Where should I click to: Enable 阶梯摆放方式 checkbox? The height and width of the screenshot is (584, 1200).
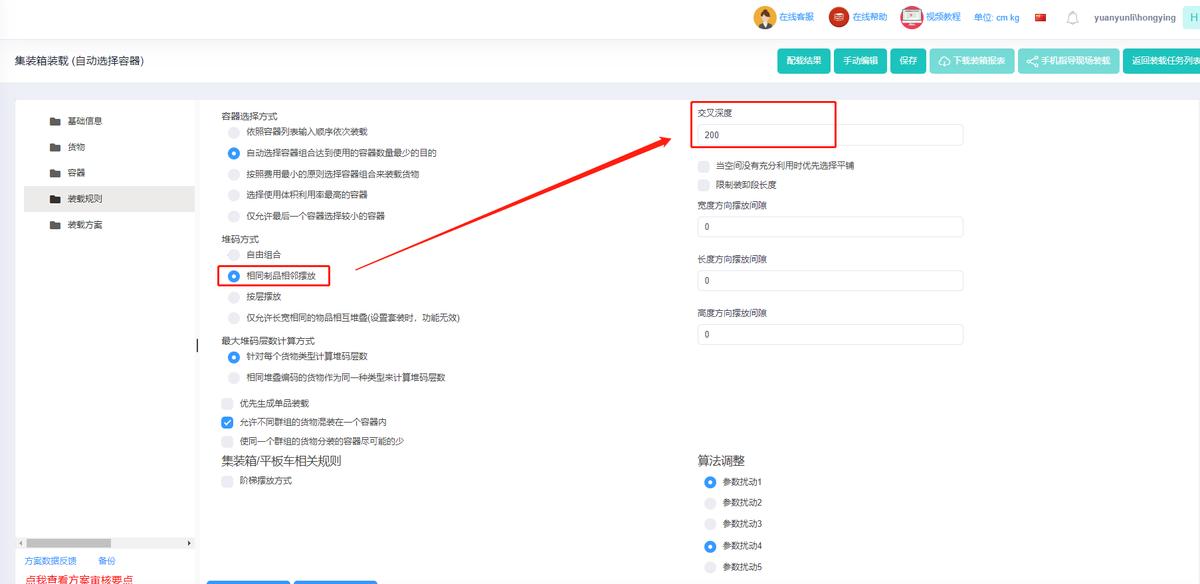227,481
